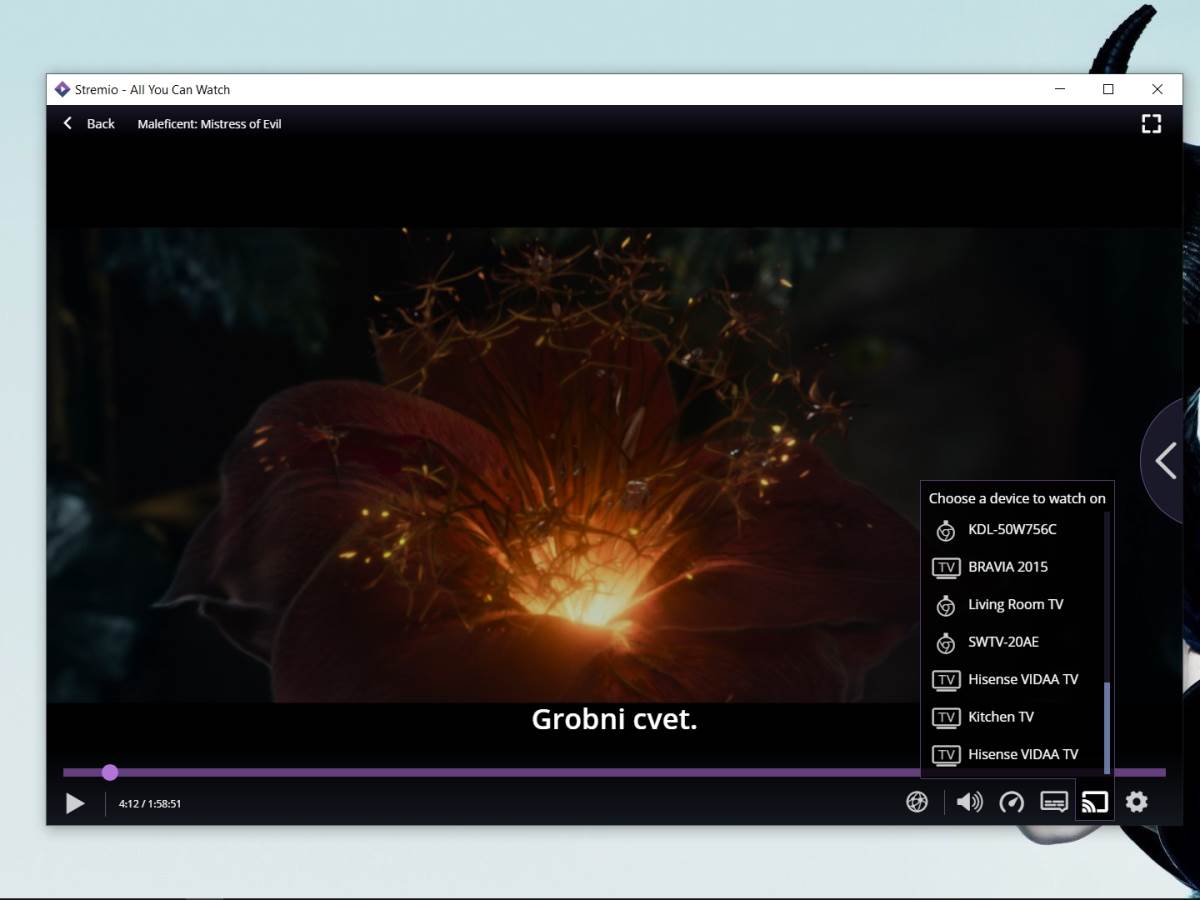Image resolution: width=1200 pixels, height=900 pixels.
Task: Open the playback speed gauge icon
Action: [x=1011, y=802]
